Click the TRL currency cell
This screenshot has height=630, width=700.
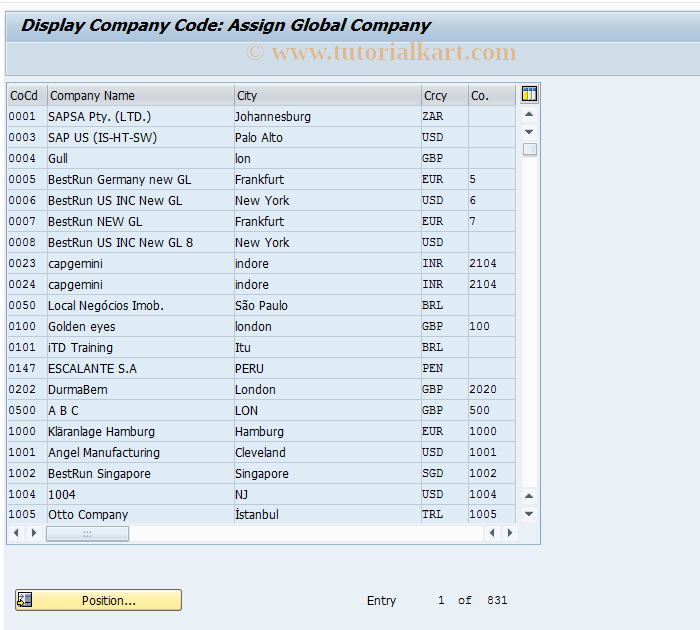[445, 514]
